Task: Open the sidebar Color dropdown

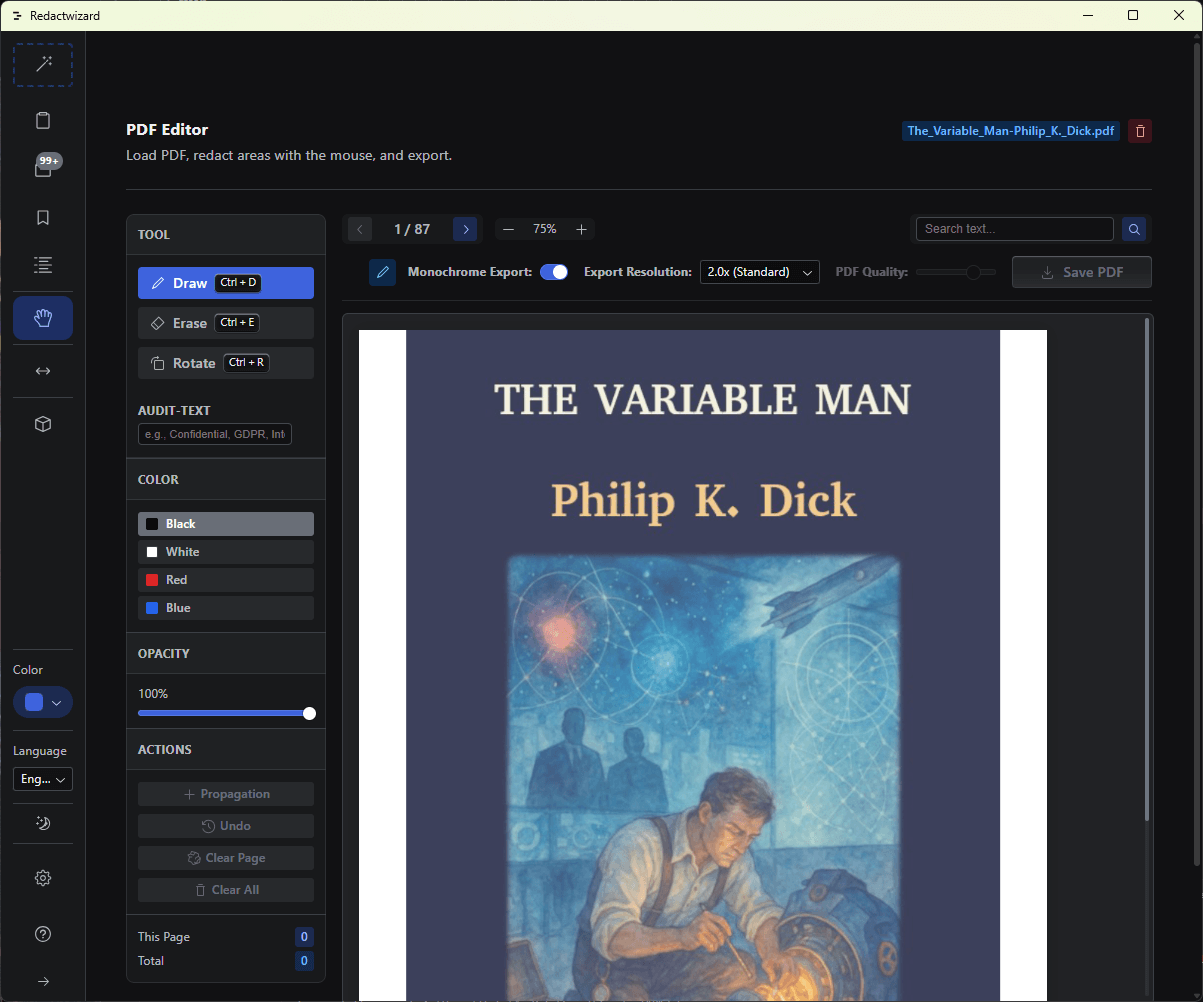Action: click(43, 703)
